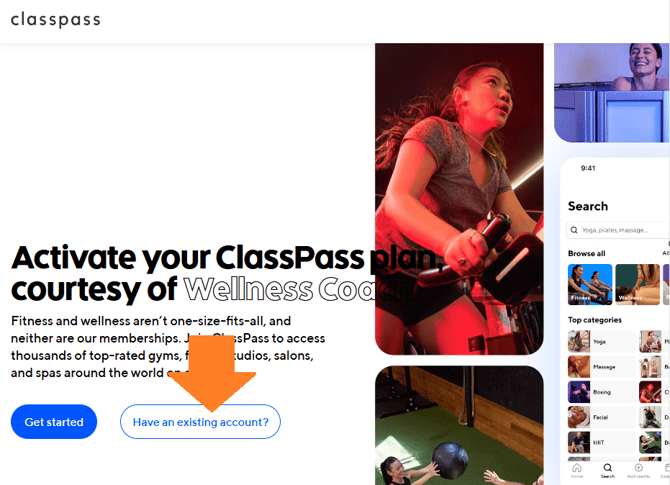The height and width of the screenshot is (485, 670).
Task: Select the Facial category tile
Action: click(x=602, y=417)
